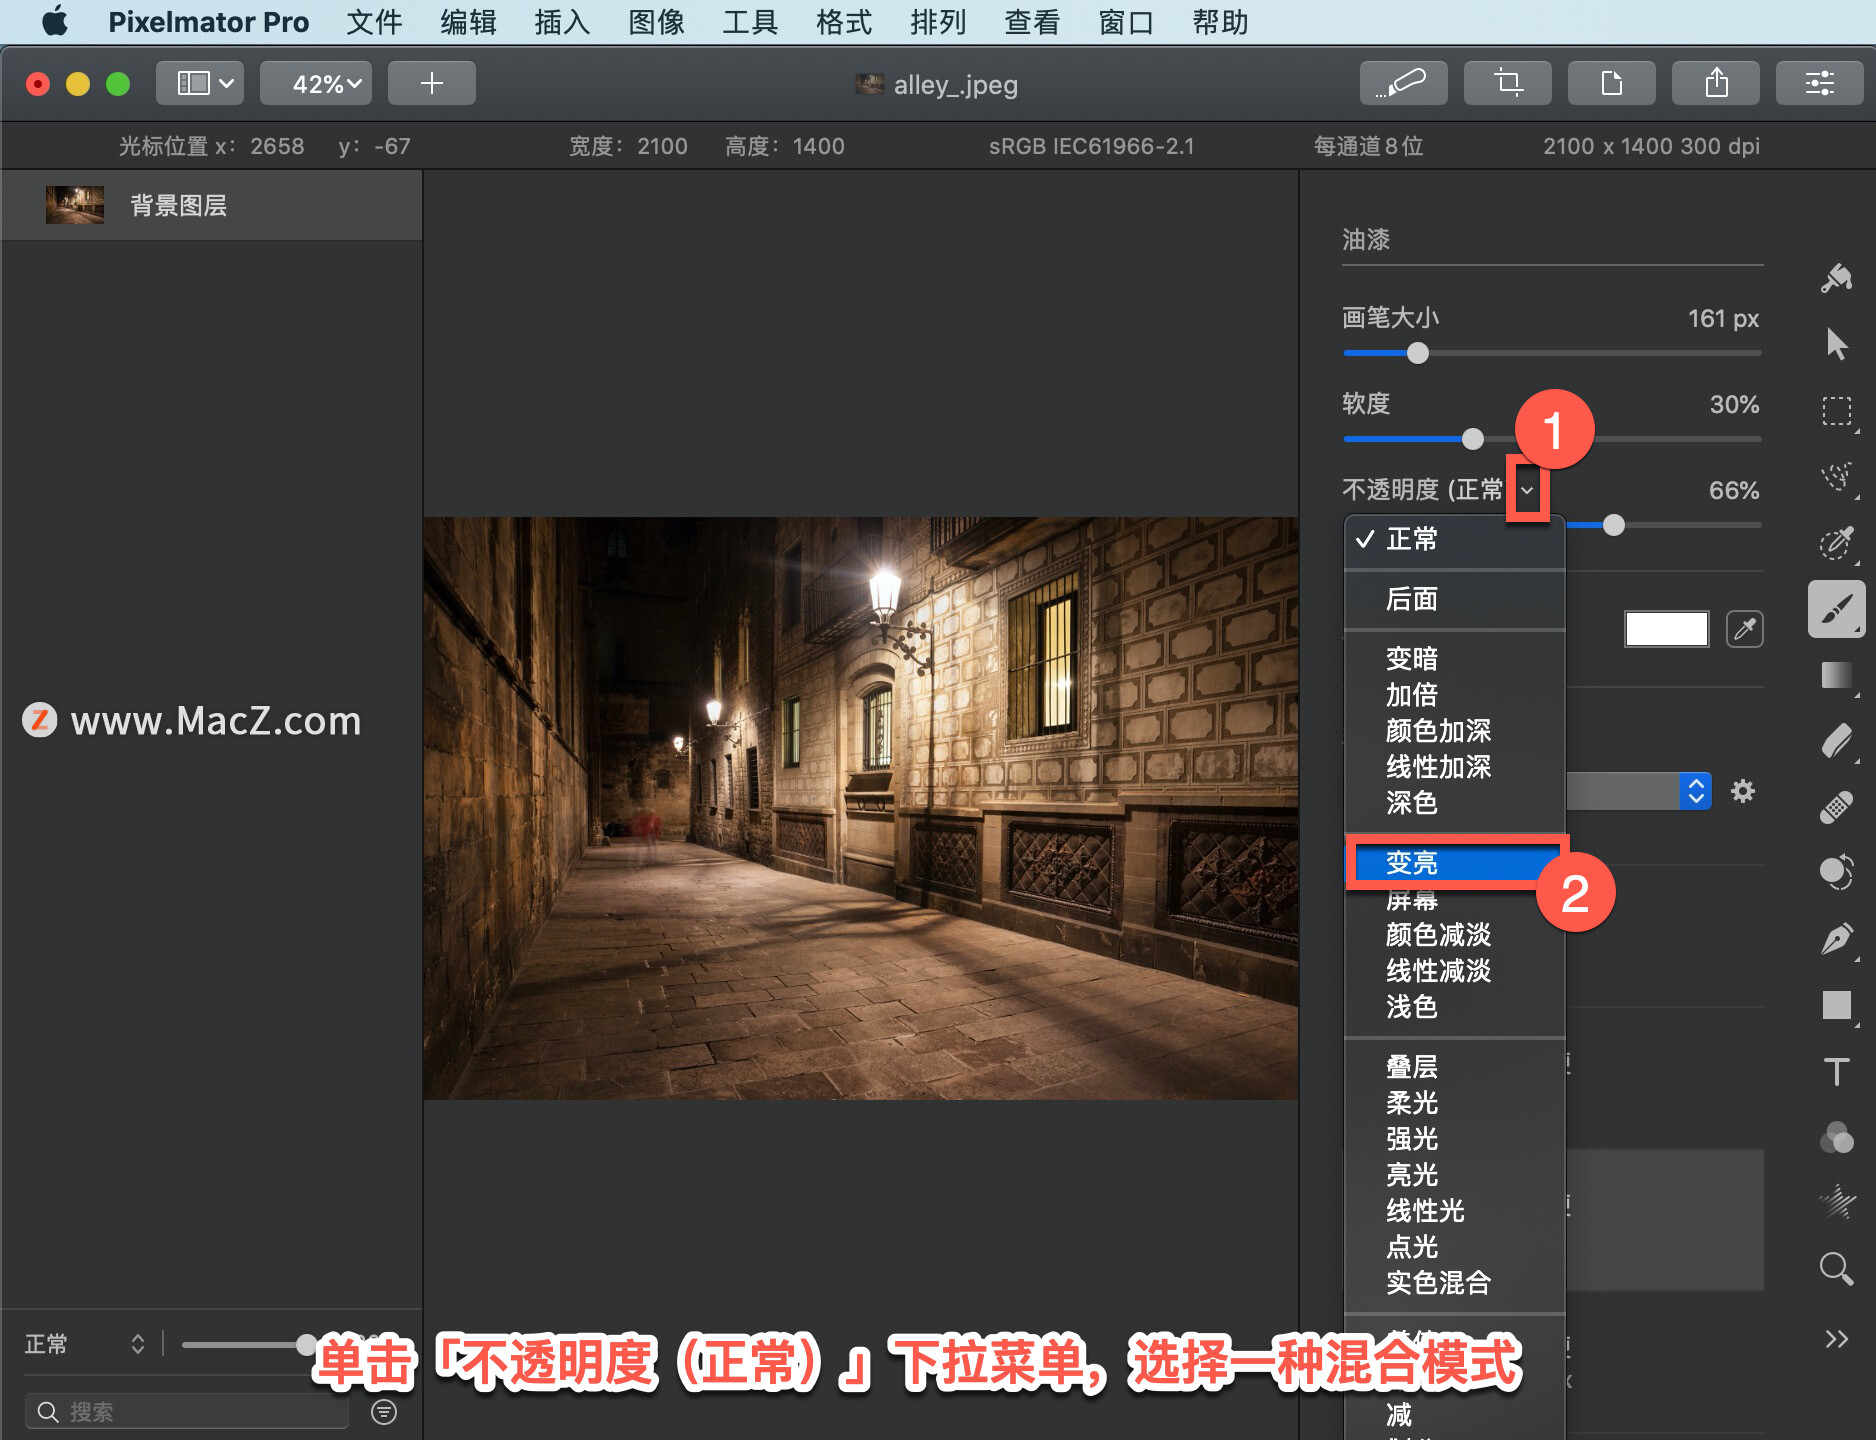1876x1440 pixels.
Task: Choose 深色 blend mode
Action: tap(1455, 803)
